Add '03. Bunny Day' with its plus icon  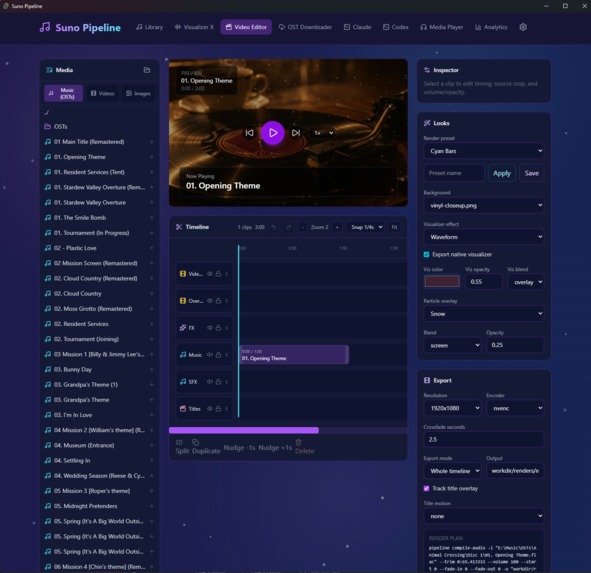coord(152,369)
